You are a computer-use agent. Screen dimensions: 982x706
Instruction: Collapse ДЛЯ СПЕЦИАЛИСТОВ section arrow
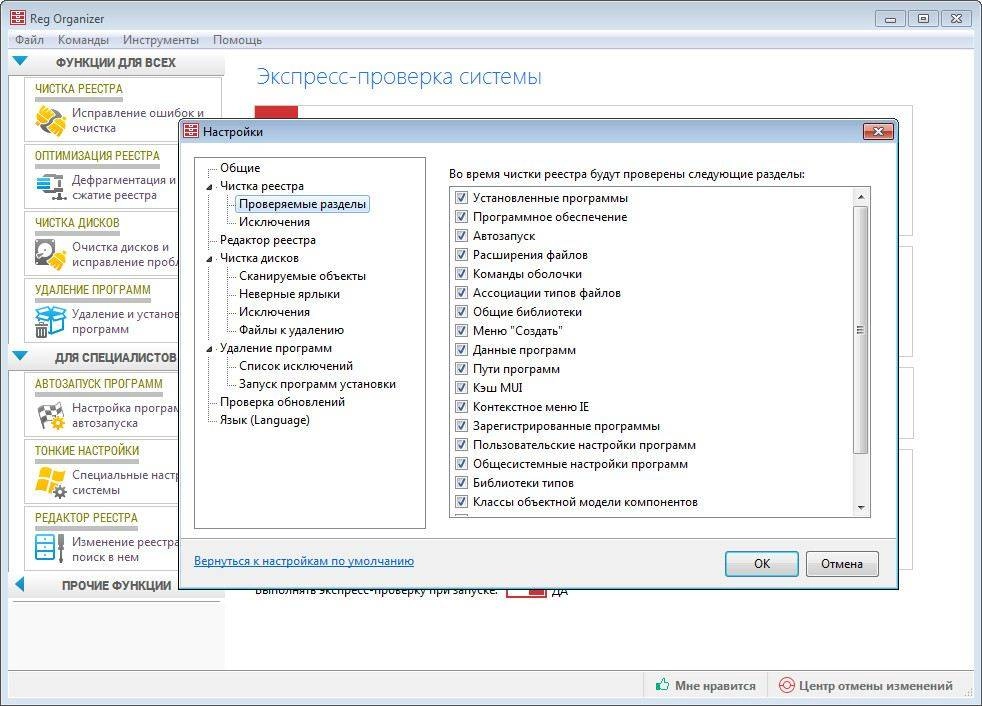click(x=19, y=356)
